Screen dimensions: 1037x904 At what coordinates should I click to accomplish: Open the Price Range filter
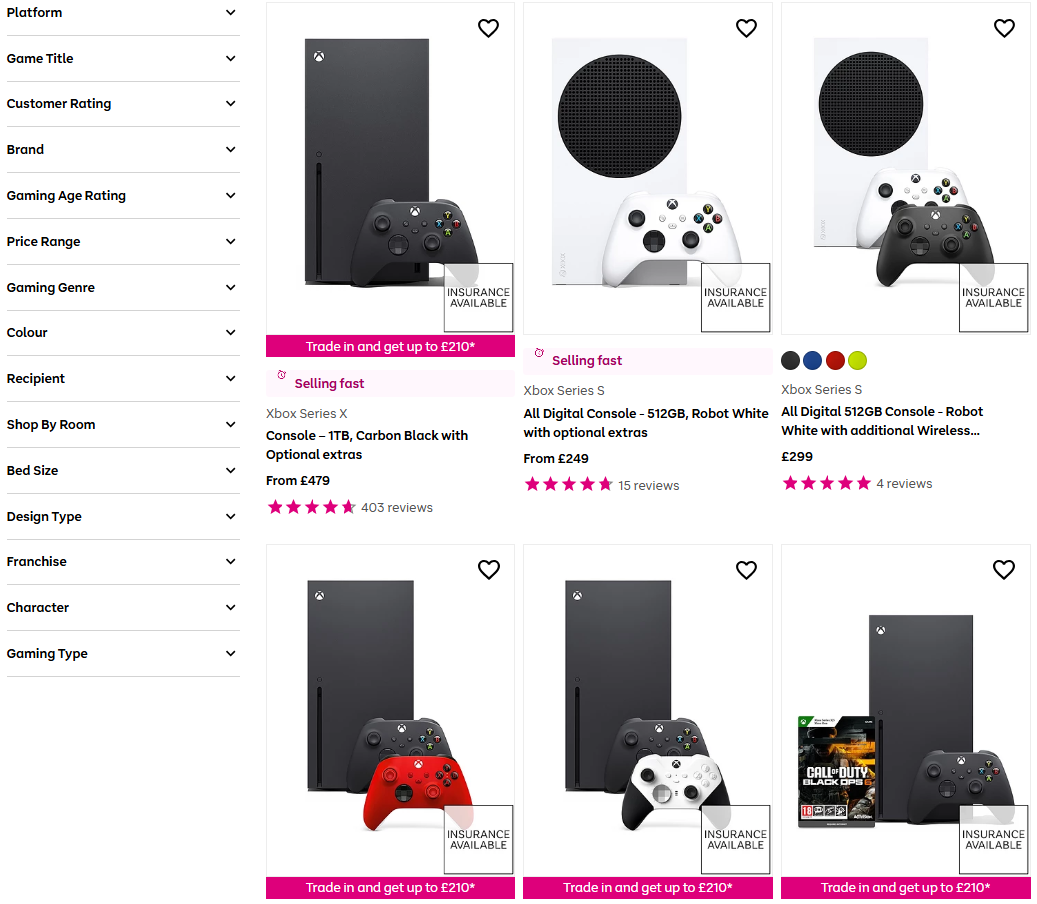pos(123,241)
